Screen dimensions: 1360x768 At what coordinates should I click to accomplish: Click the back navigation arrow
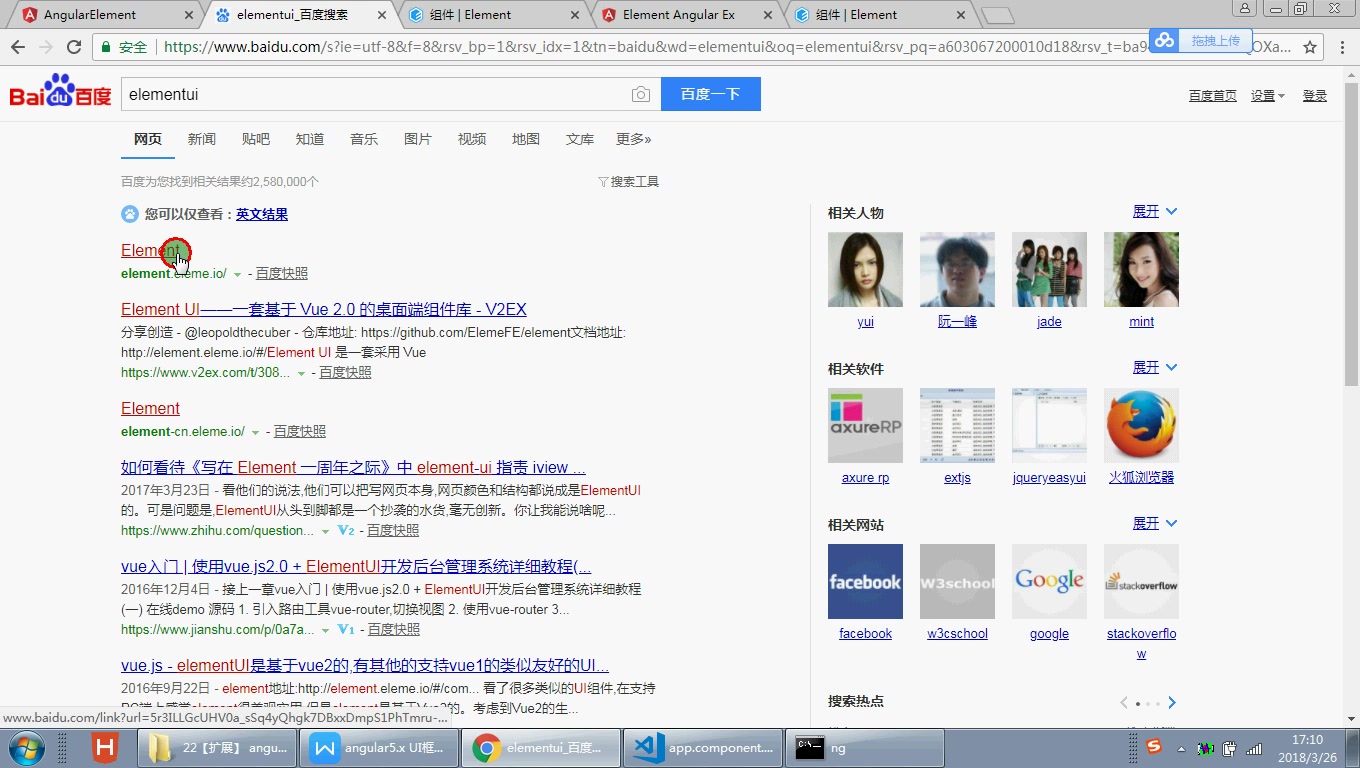click(x=20, y=45)
